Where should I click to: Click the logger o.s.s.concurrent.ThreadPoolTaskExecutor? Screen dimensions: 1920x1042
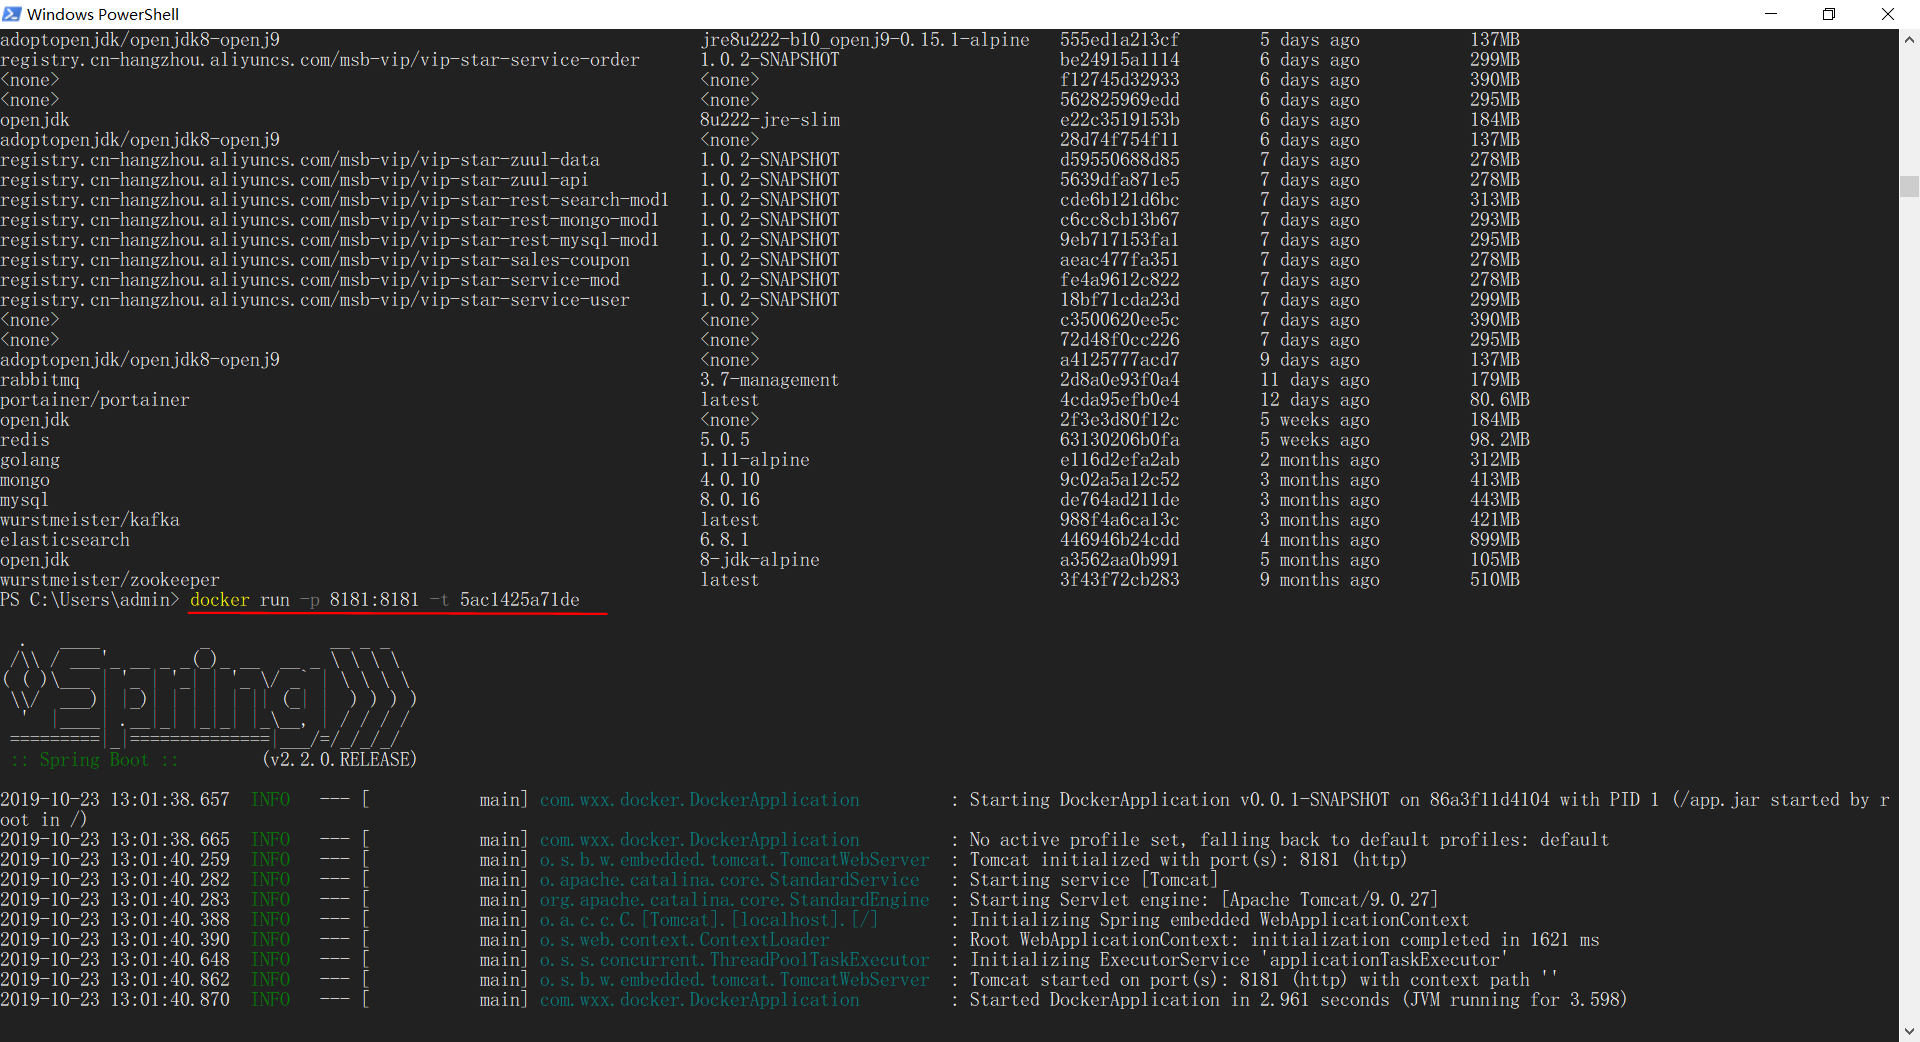coord(735,960)
